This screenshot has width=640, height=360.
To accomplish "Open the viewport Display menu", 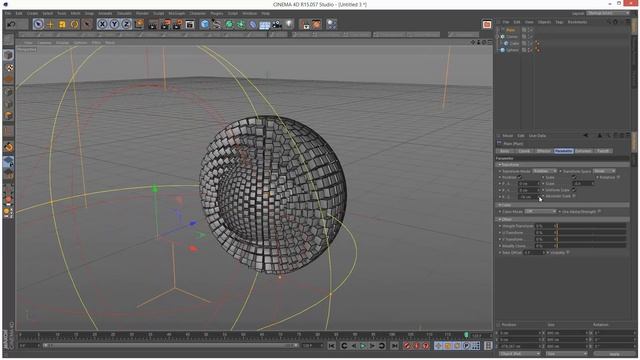I will click(62, 42).
